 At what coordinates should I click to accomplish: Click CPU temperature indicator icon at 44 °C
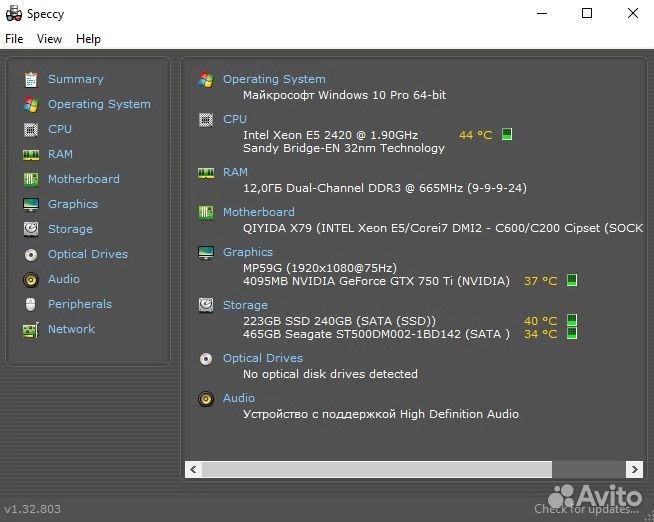507,134
